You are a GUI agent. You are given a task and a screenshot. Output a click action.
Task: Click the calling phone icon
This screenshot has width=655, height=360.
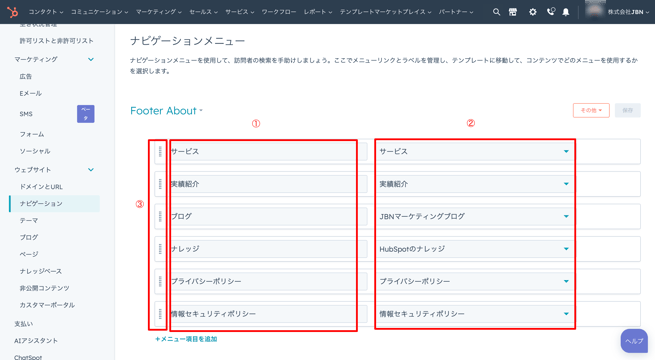[x=551, y=12]
